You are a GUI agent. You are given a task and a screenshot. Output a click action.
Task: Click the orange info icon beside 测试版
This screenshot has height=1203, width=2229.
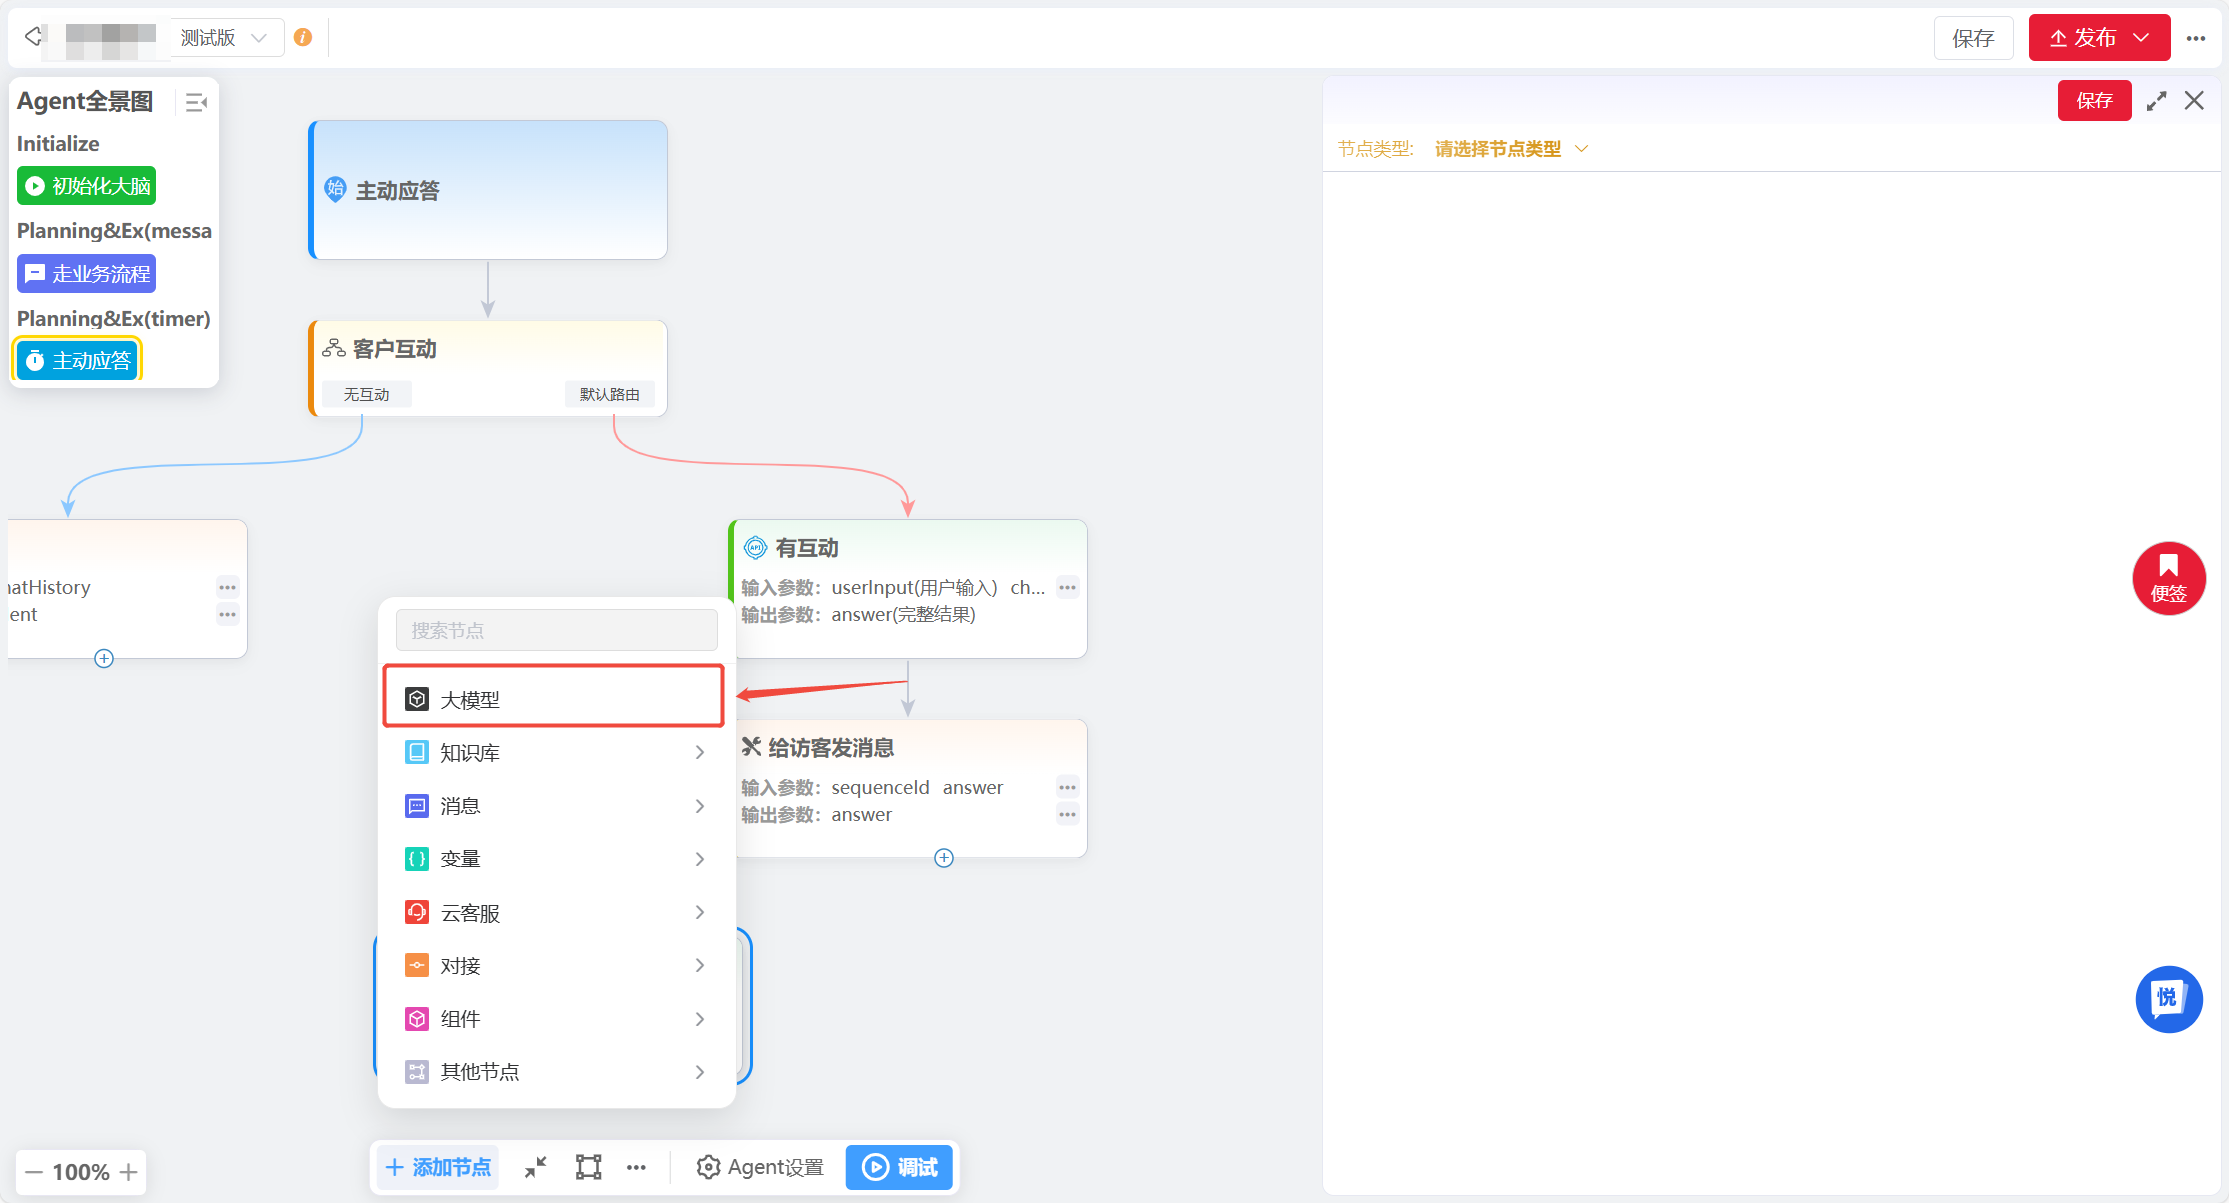(303, 38)
